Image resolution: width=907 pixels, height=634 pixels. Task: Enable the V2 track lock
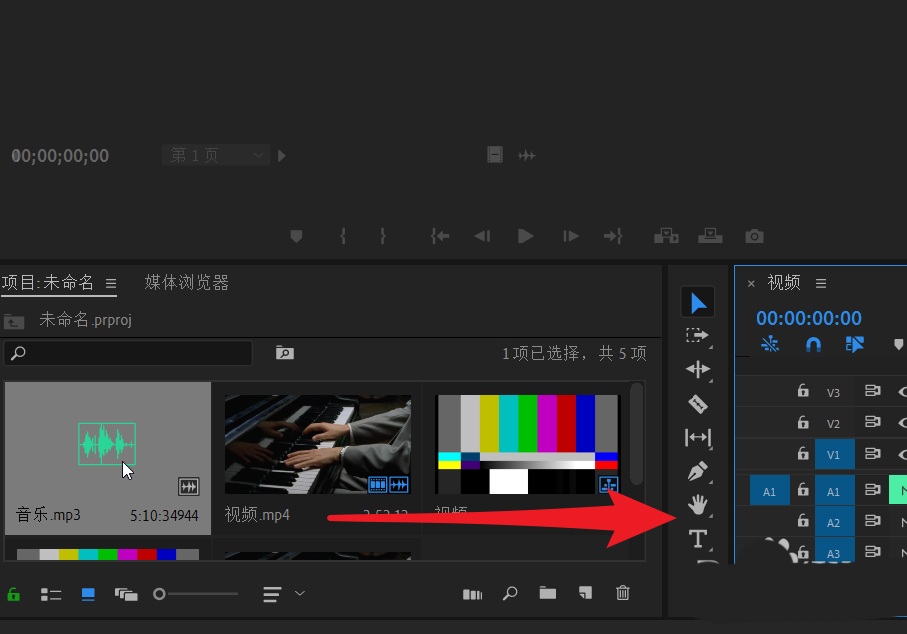[803, 422]
